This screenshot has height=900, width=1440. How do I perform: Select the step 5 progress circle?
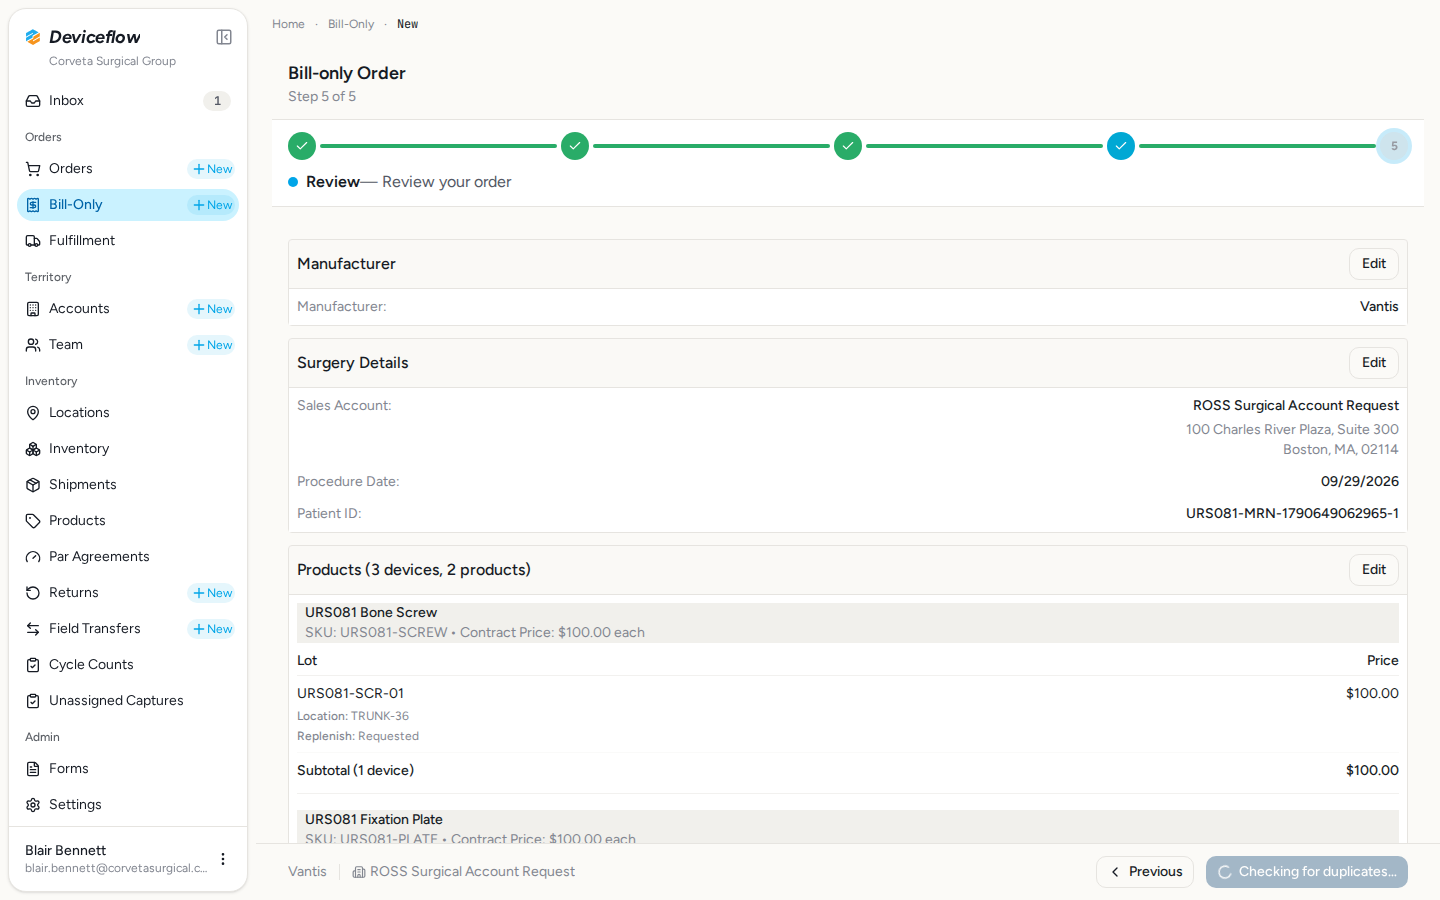click(1394, 146)
